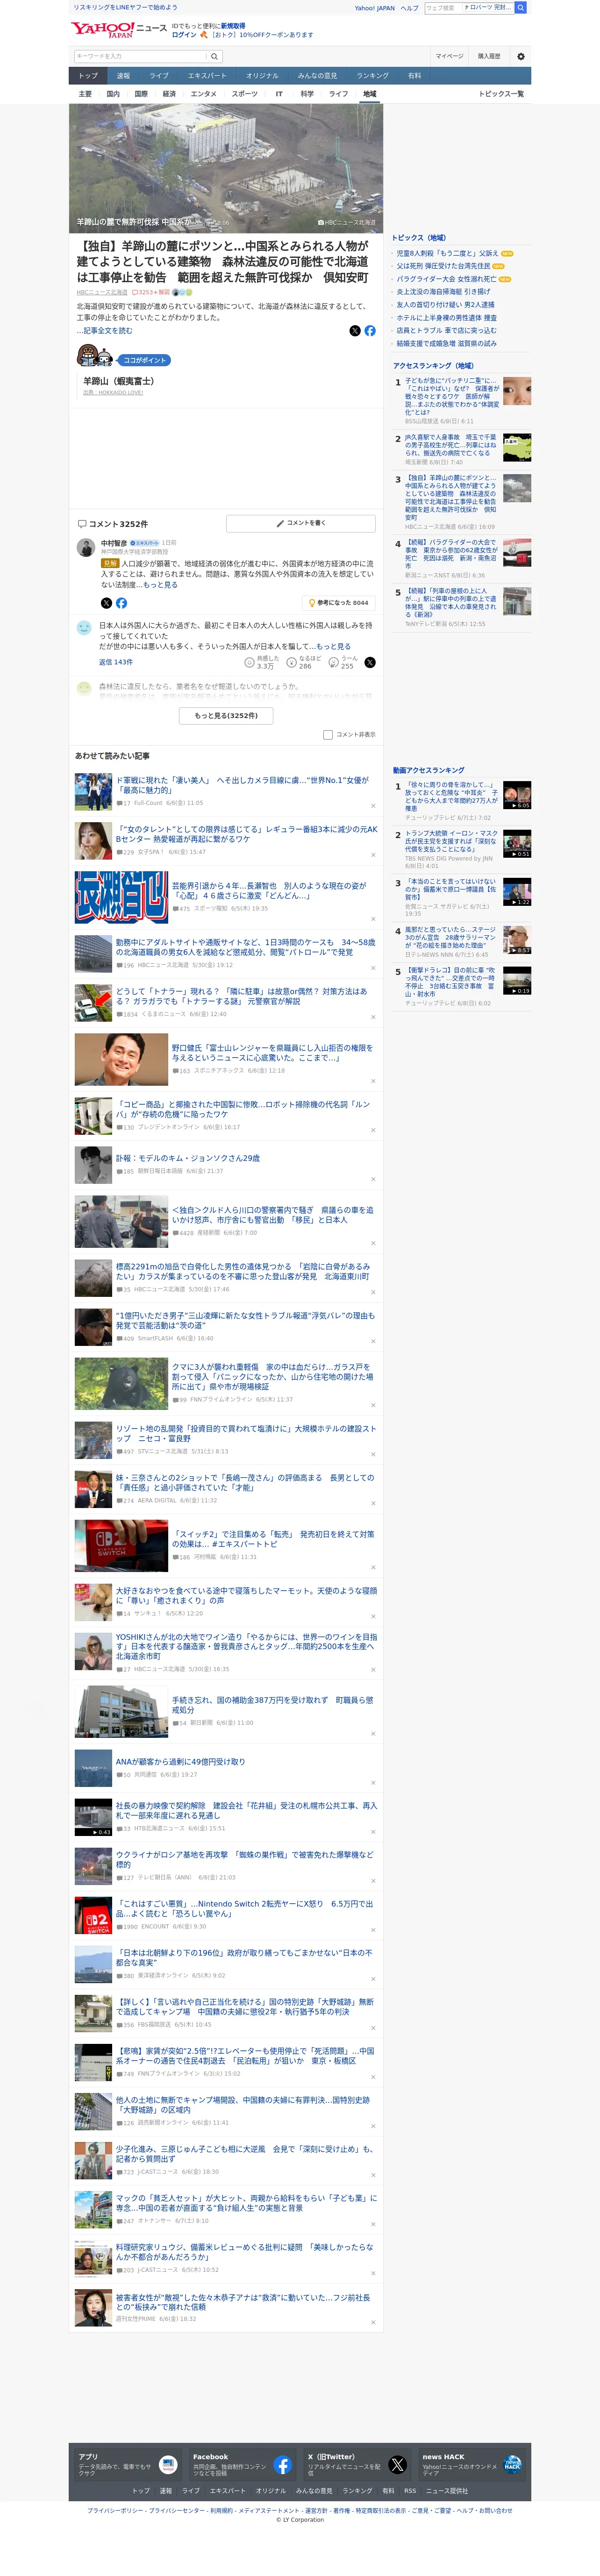600x2576 pixels.
Task: Open トピックス一覧
Action: pyautogui.click(x=501, y=94)
